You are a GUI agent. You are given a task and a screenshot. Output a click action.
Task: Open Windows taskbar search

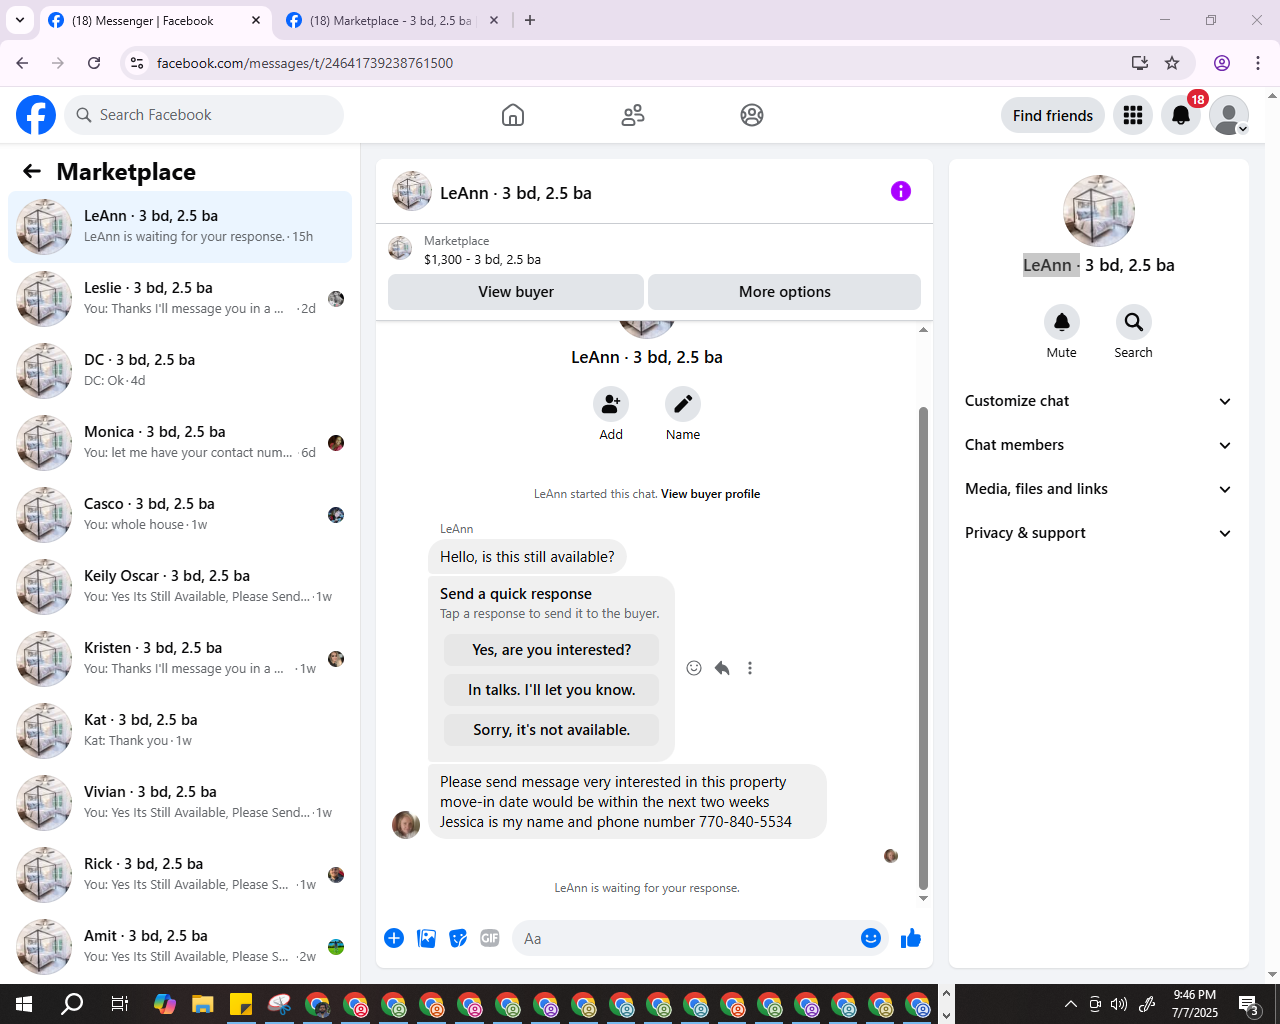tap(72, 1004)
